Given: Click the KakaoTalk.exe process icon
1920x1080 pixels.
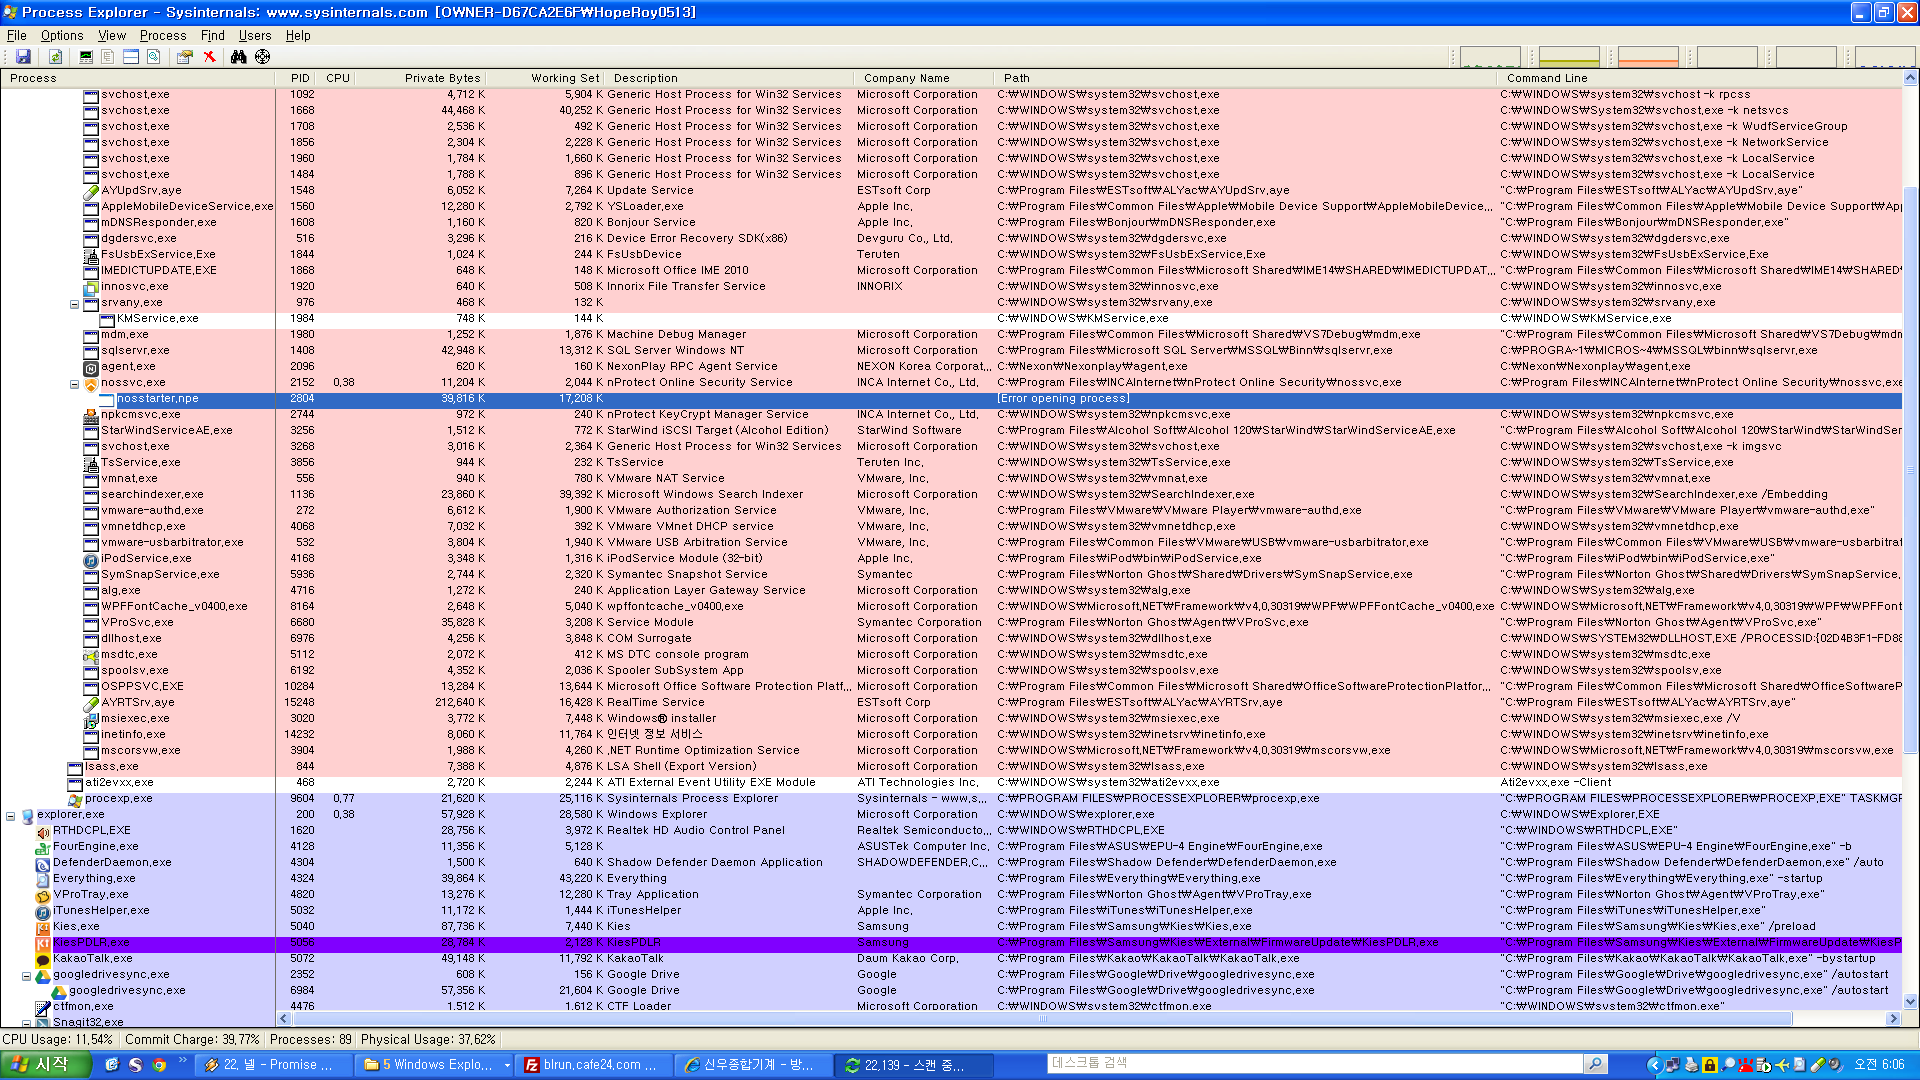Looking at the screenshot, I should pyautogui.click(x=43, y=959).
